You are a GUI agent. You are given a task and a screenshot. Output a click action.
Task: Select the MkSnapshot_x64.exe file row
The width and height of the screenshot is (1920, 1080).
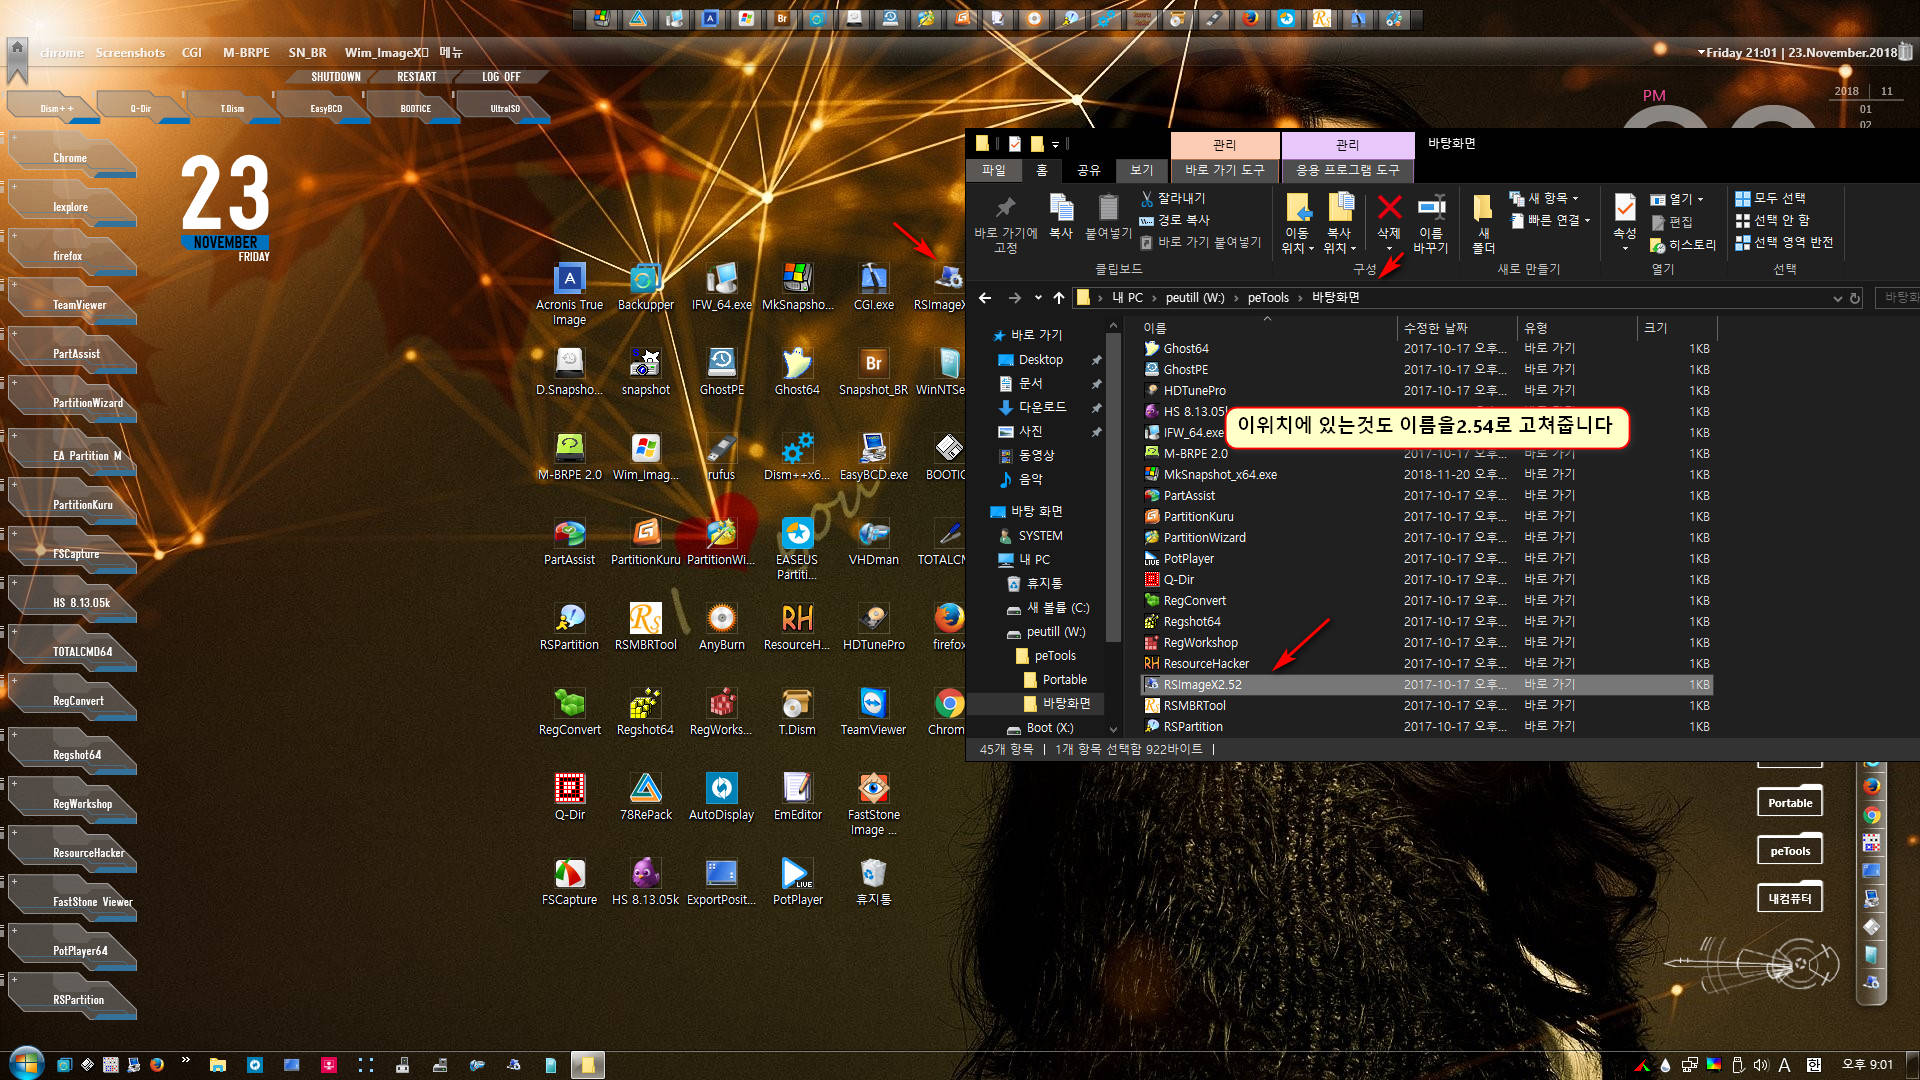pyautogui.click(x=1427, y=475)
